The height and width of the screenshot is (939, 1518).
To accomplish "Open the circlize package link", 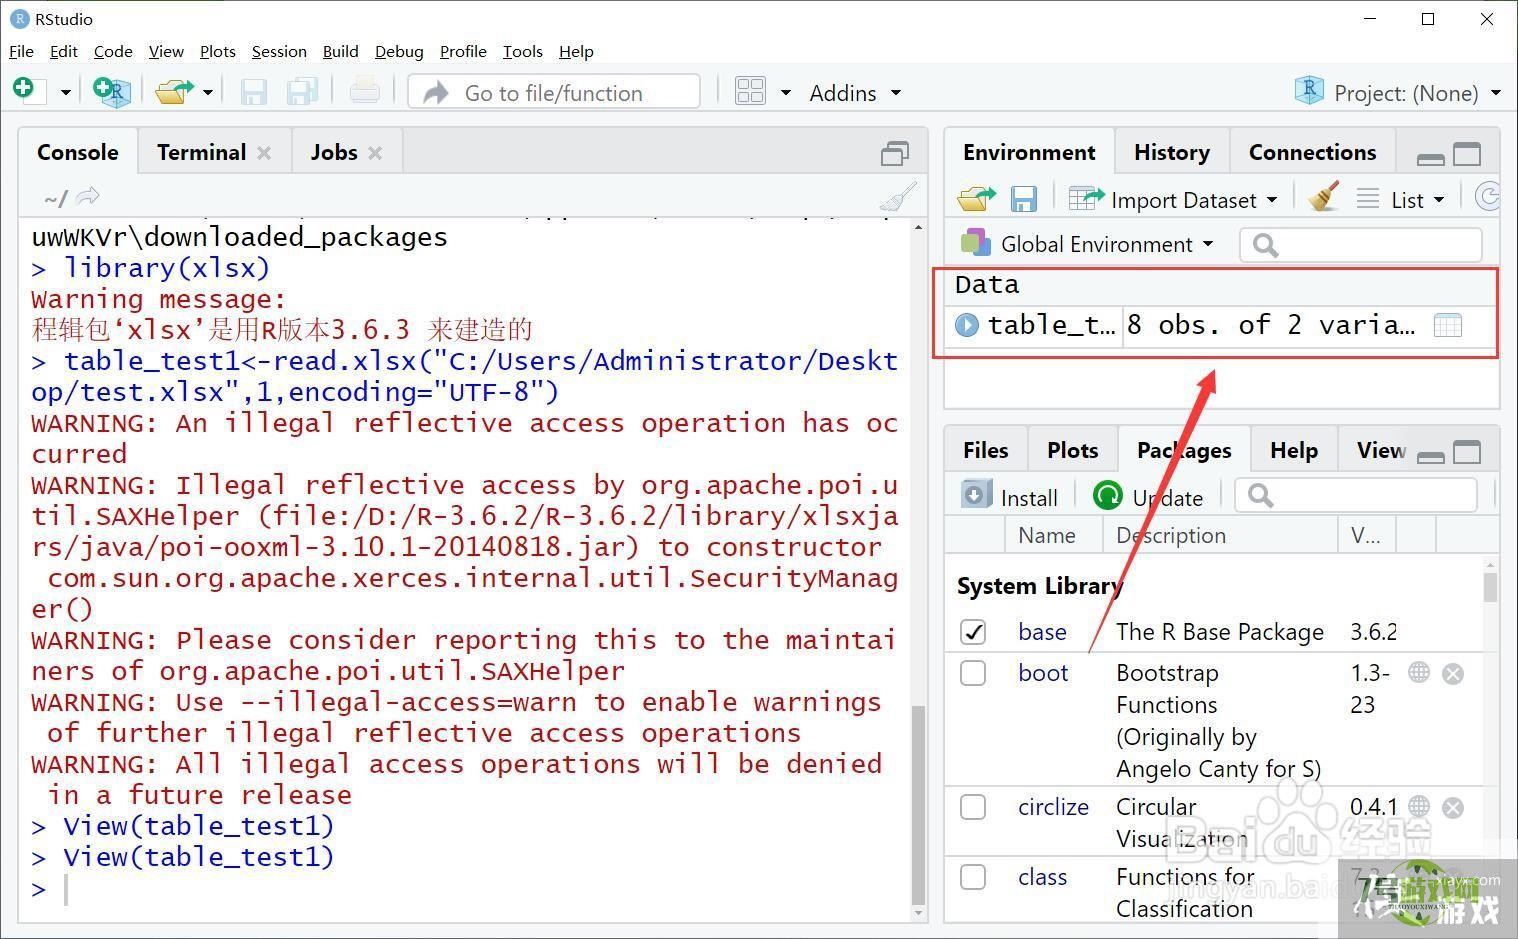I will point(1053,807).
